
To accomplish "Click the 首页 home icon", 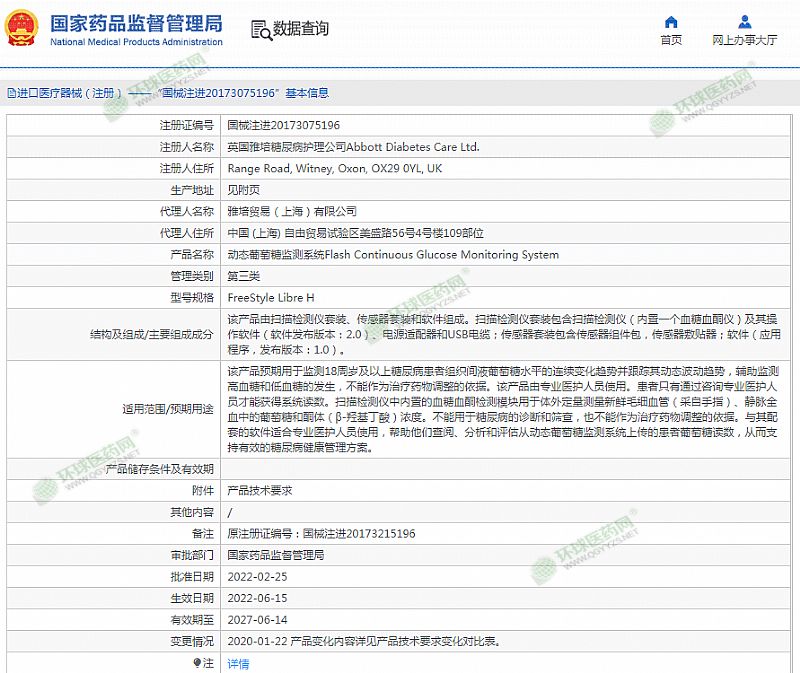I will click(x=671, y=21).
